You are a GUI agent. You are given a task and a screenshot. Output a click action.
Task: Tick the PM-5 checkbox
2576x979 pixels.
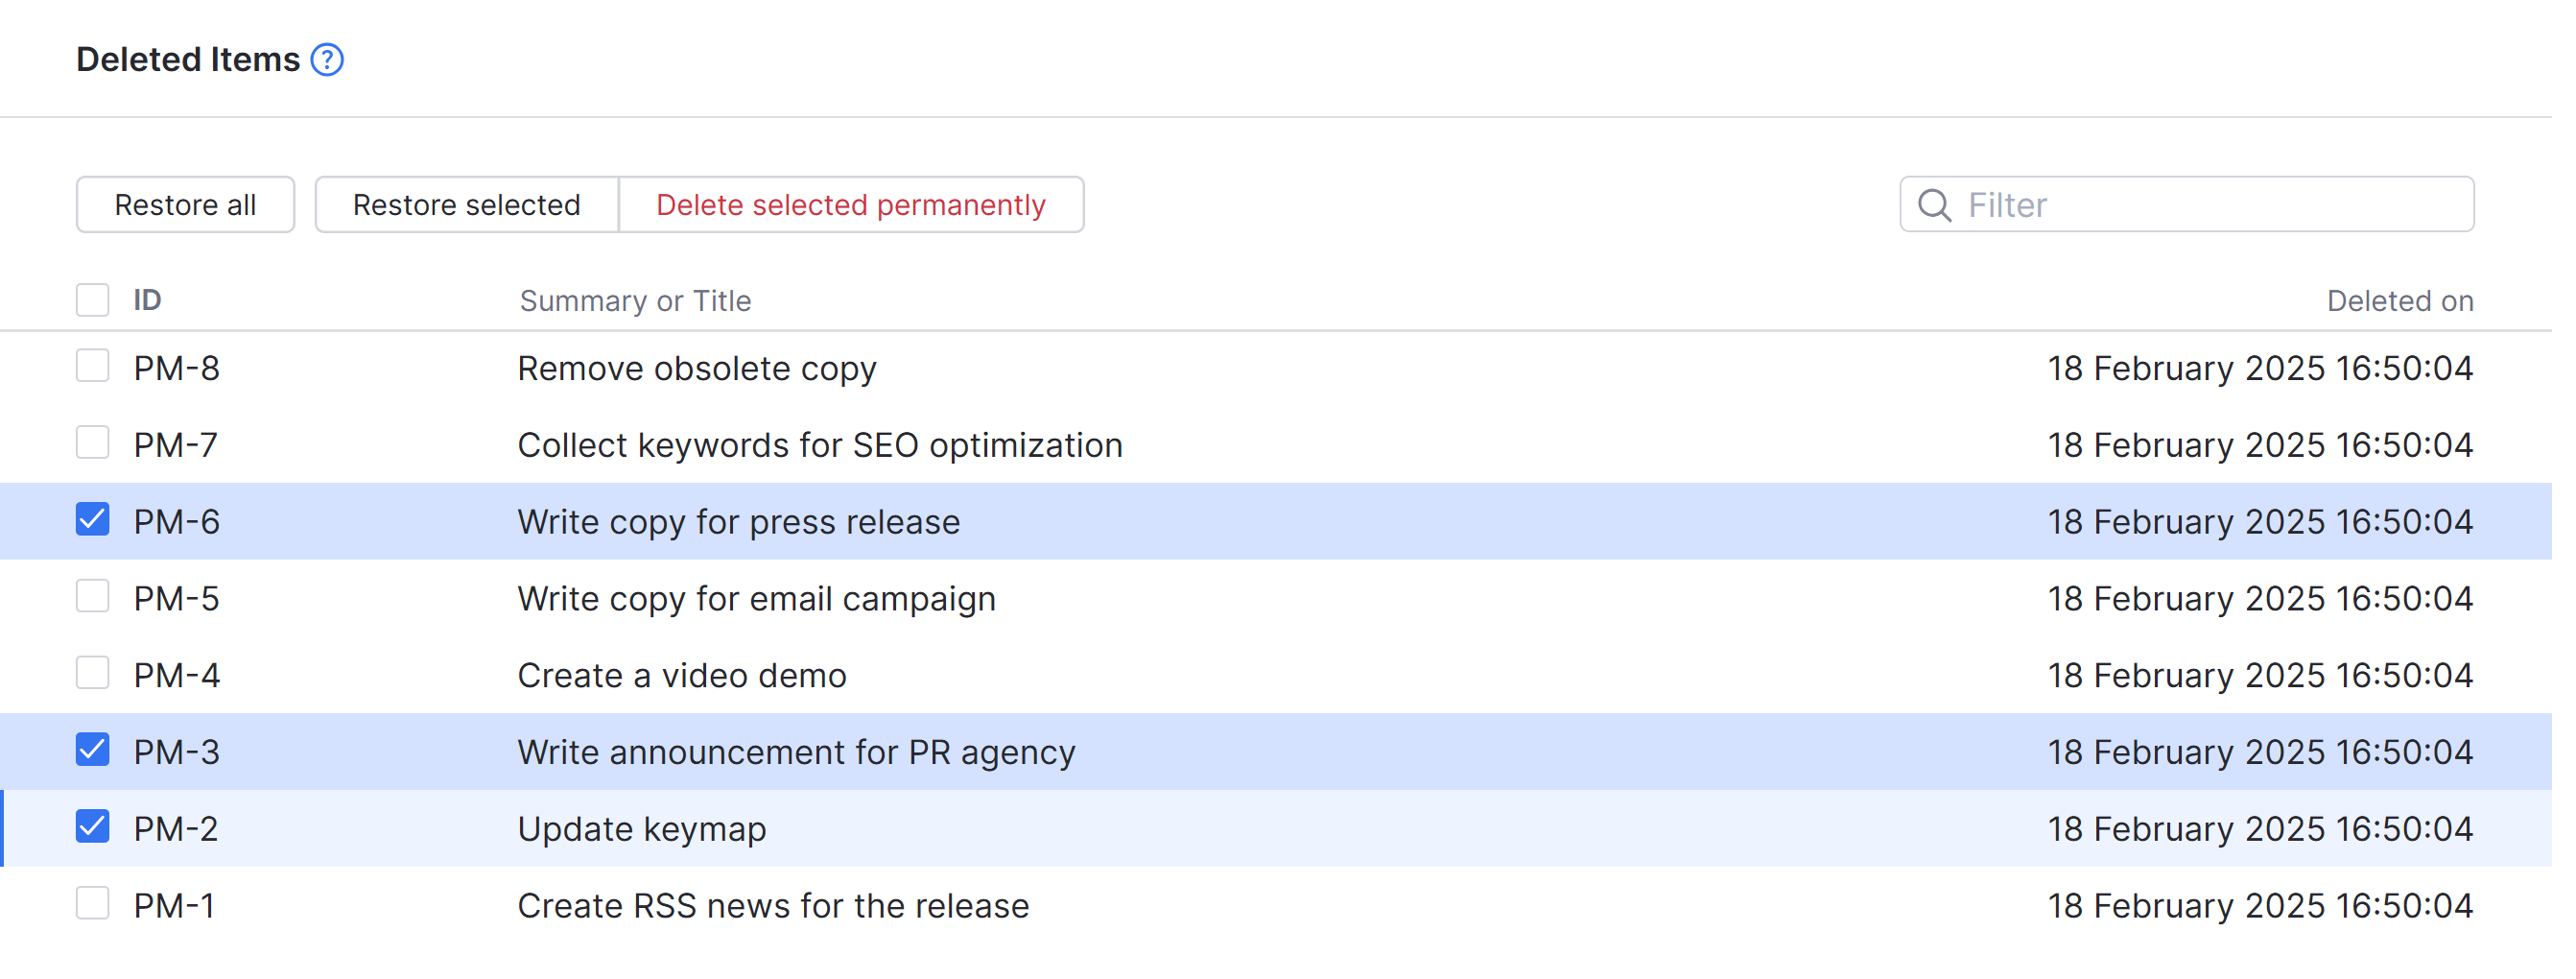[x=93, y=598]
